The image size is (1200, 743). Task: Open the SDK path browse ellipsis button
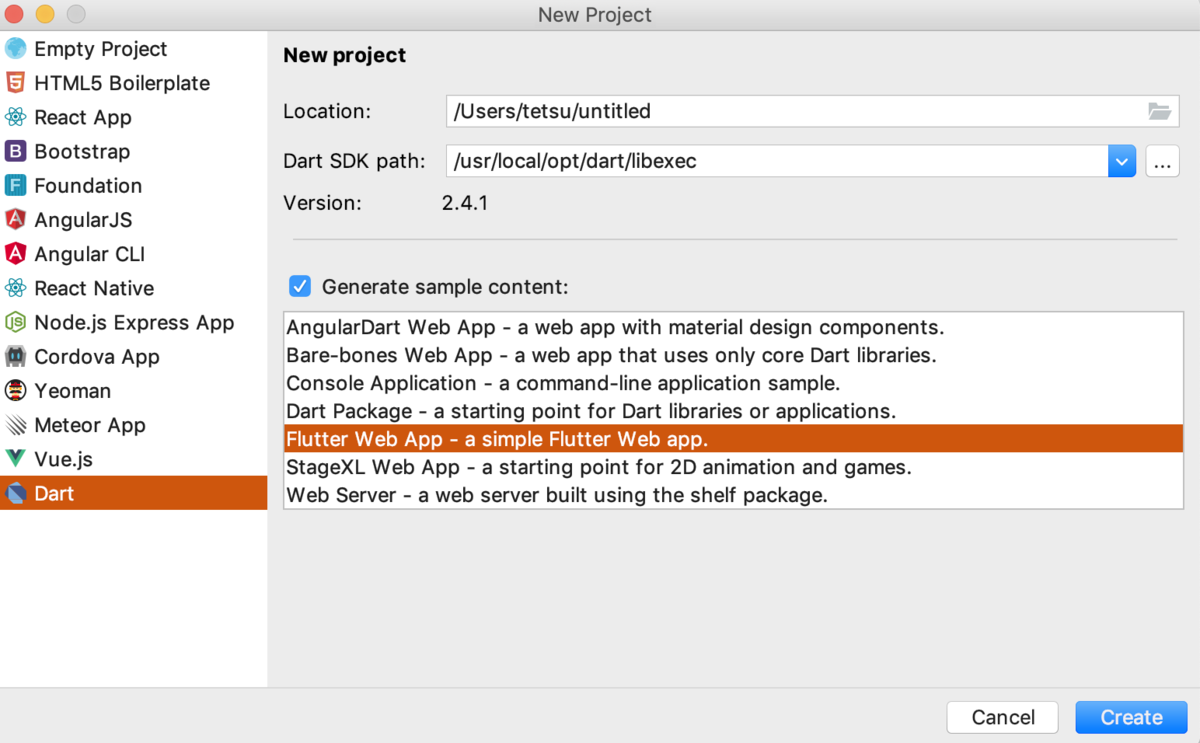pyautogui.click(x=1162, y=161)
